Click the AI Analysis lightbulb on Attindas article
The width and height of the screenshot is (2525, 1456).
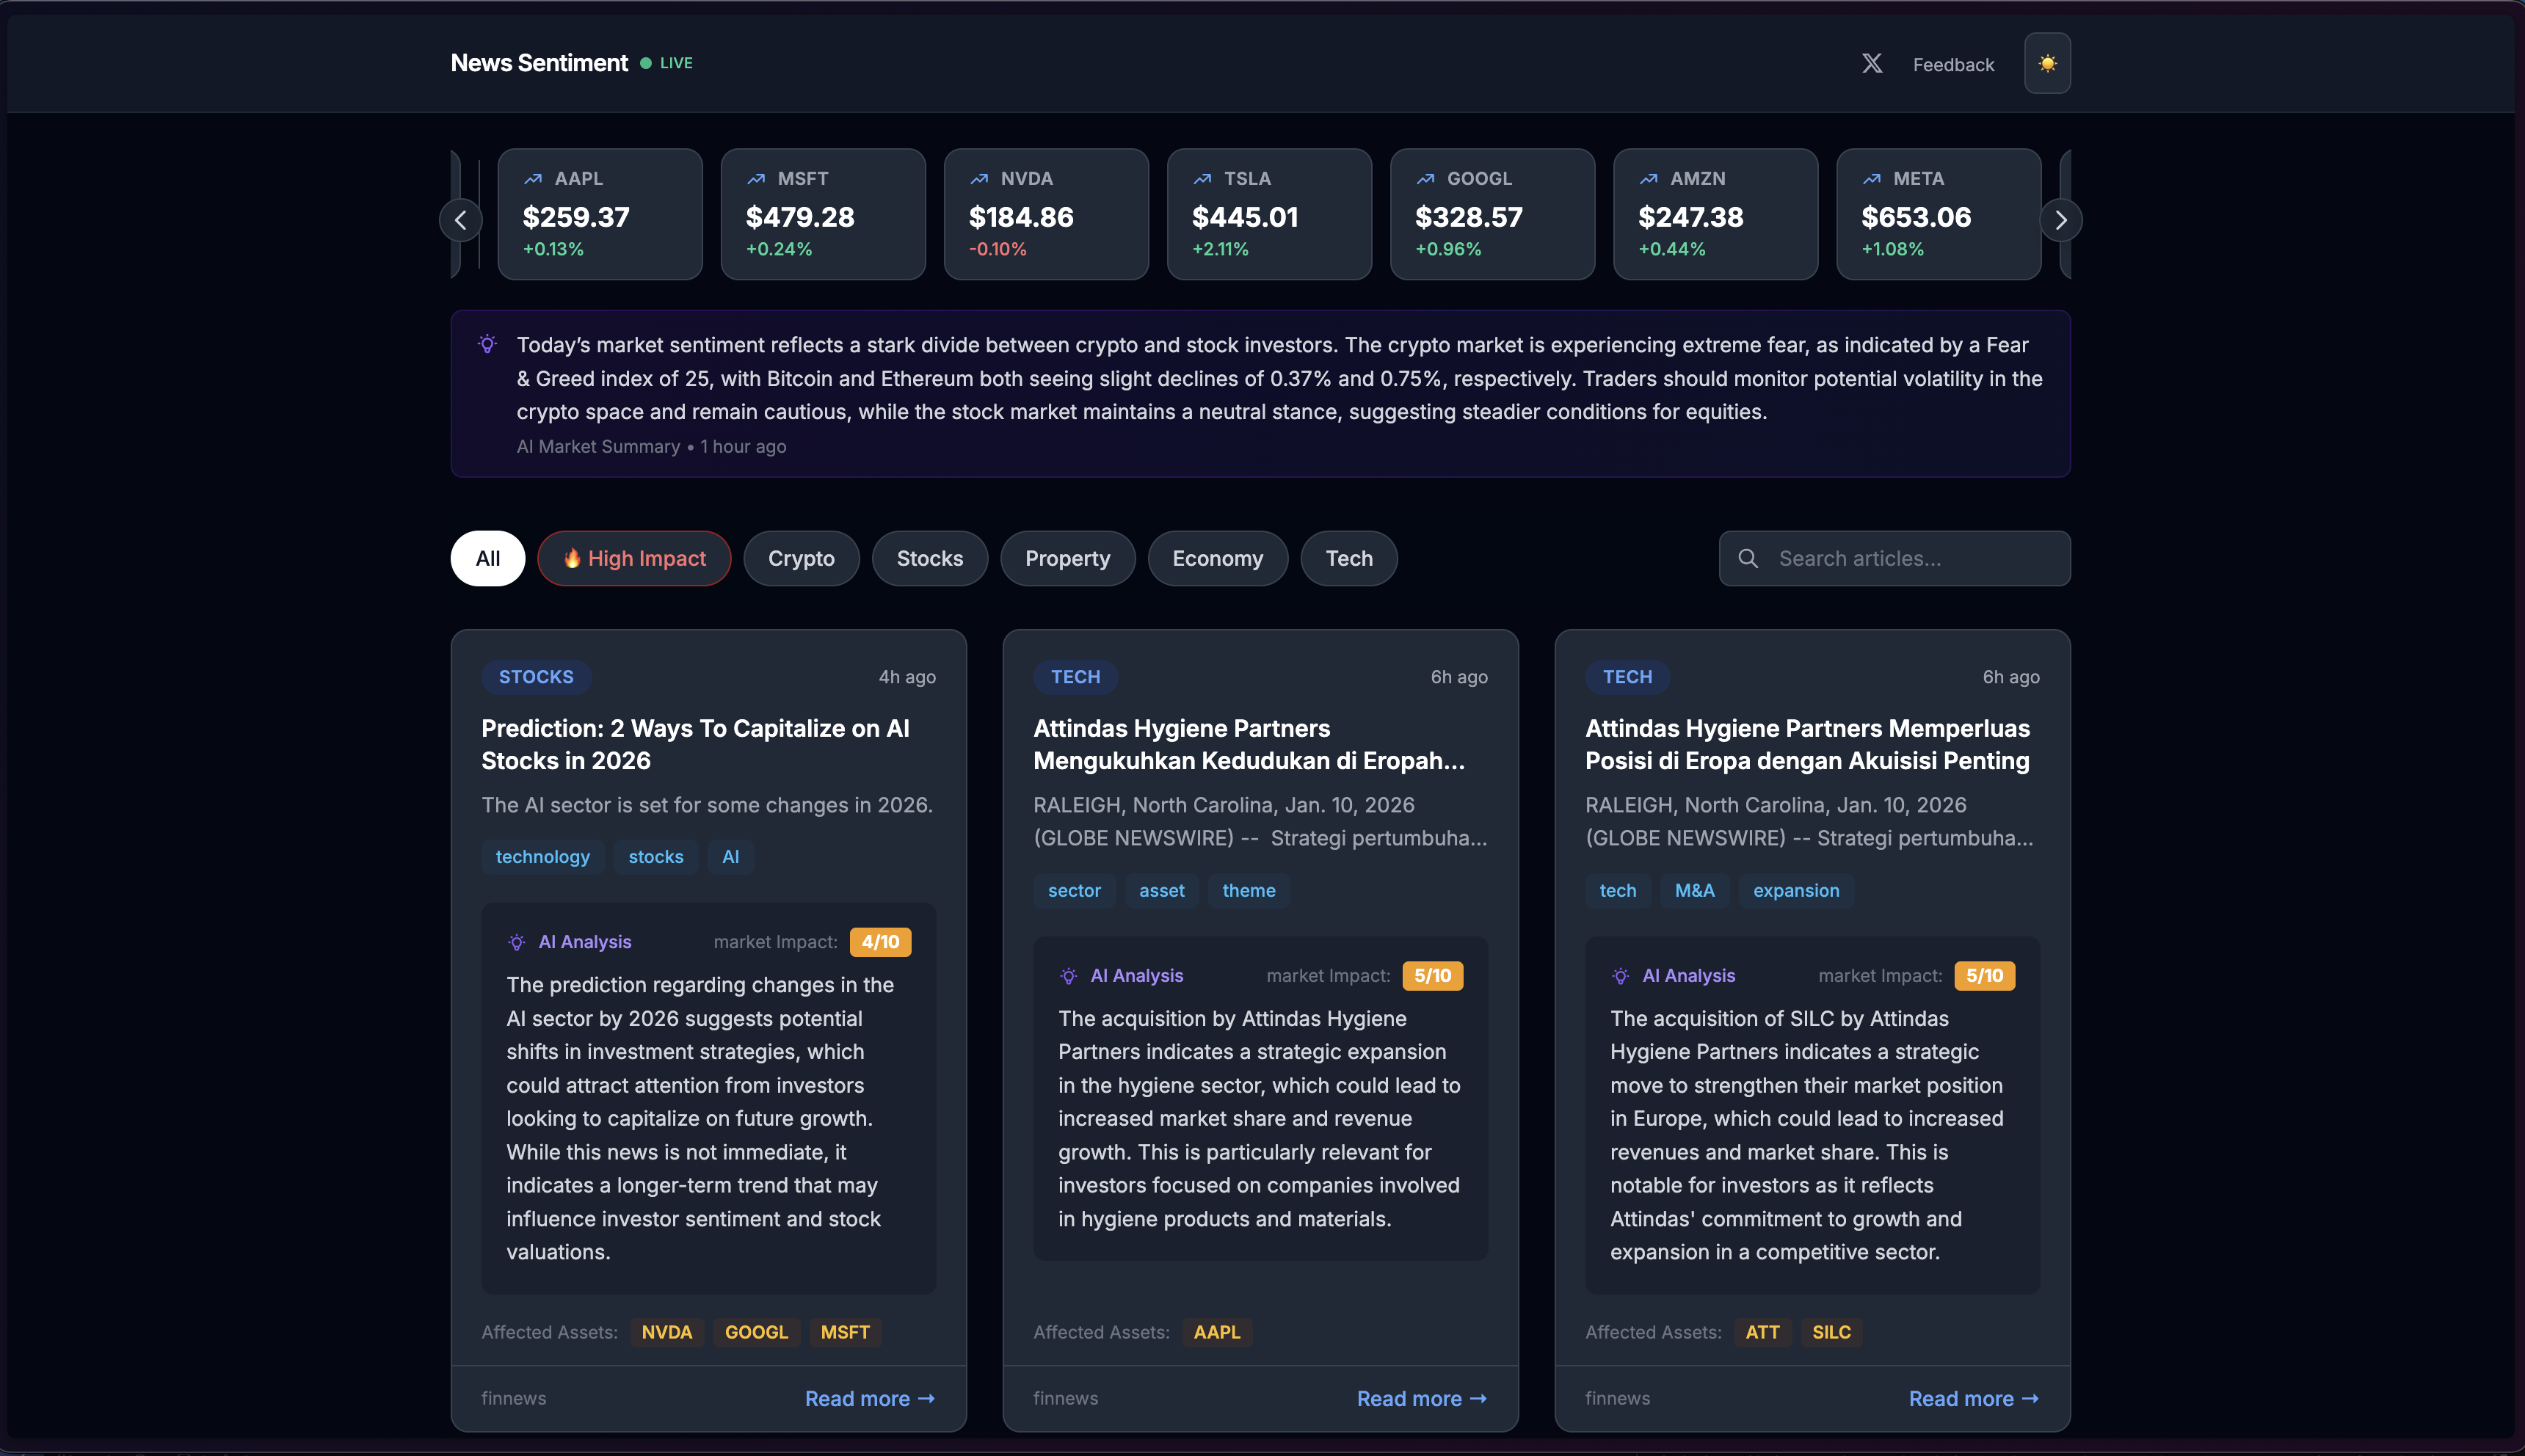tap(1068, 975)
